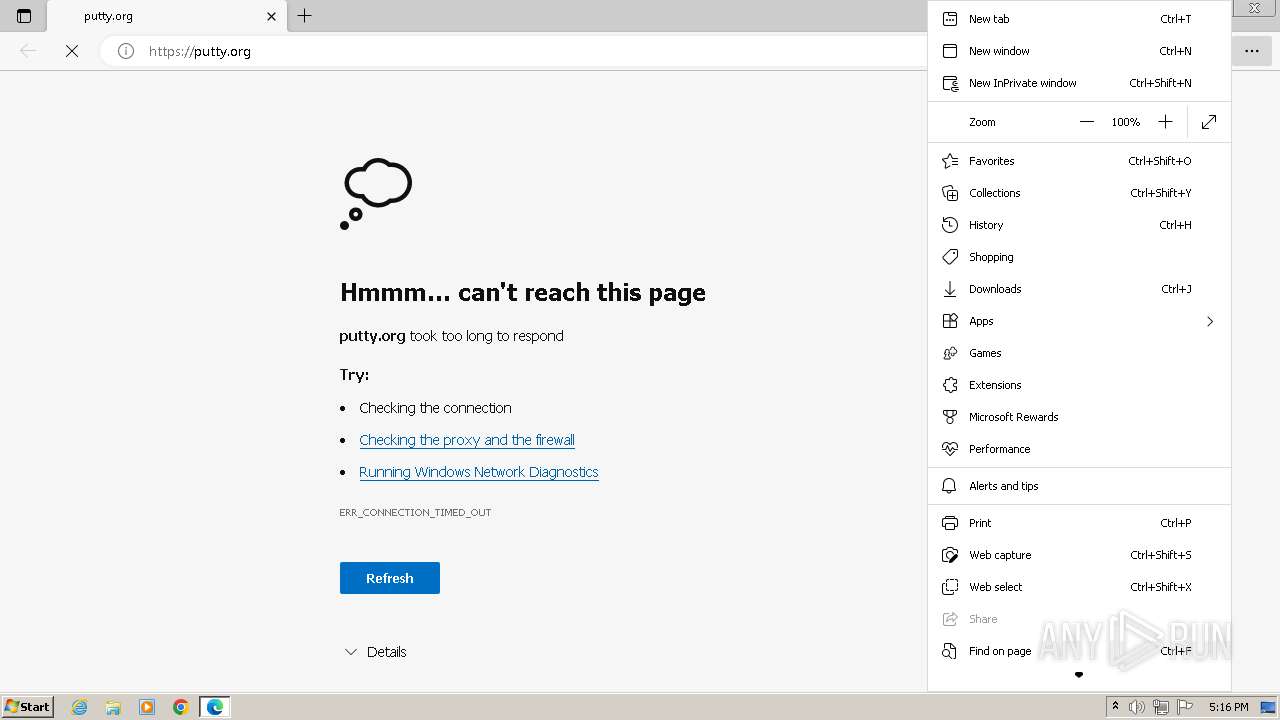
Task: Click the volume speaker tray icon
Action: pyautogui.click(x=1137, y=707)
